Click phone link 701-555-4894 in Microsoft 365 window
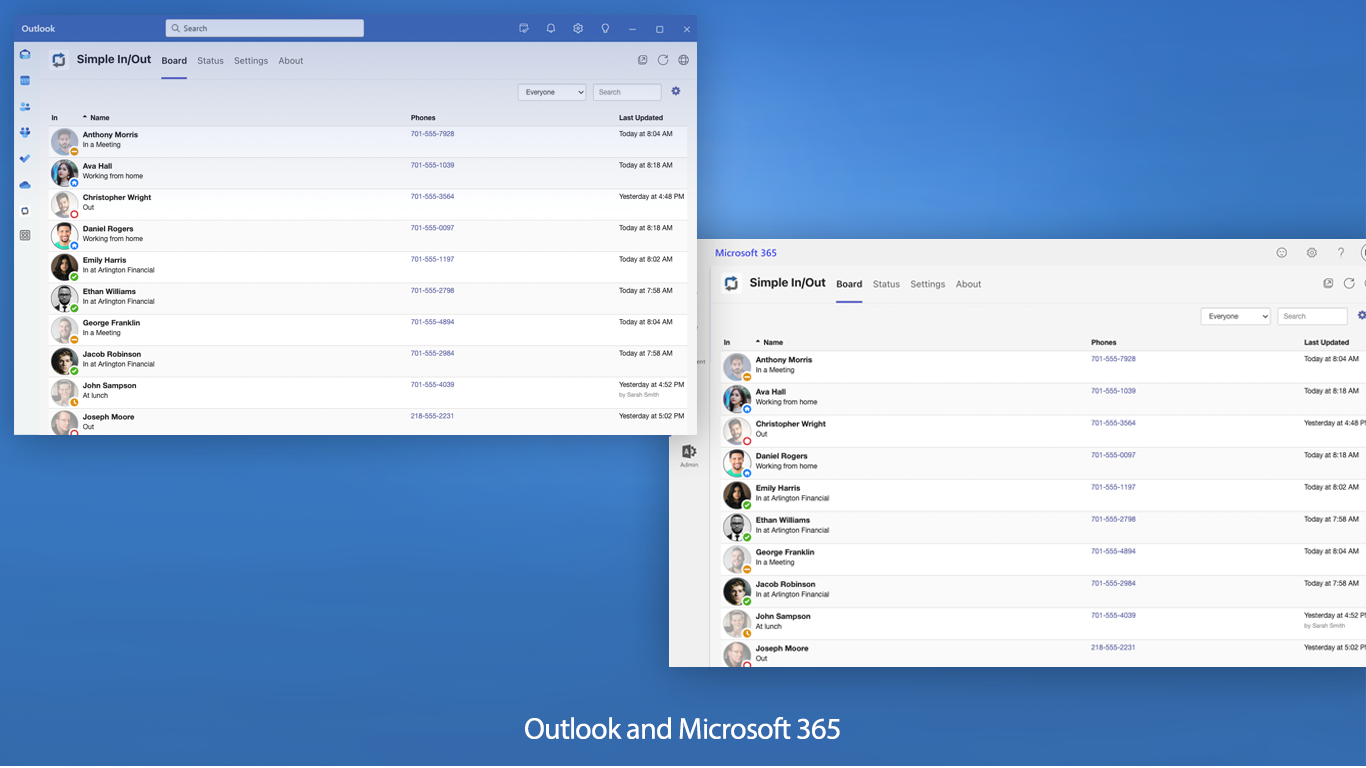 pyautogui.click(x=1113, y=551)
